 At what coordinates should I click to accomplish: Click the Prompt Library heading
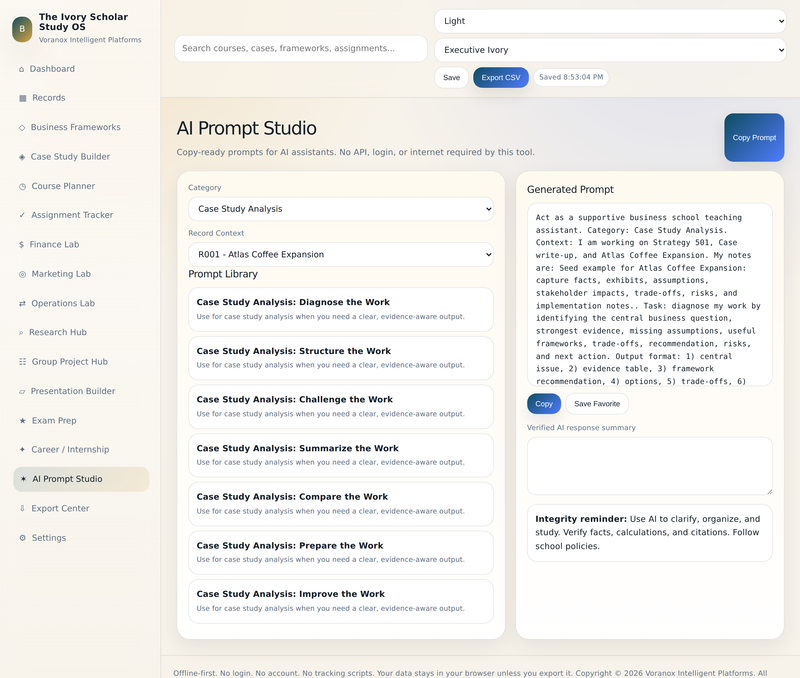[x=223, y=274]
